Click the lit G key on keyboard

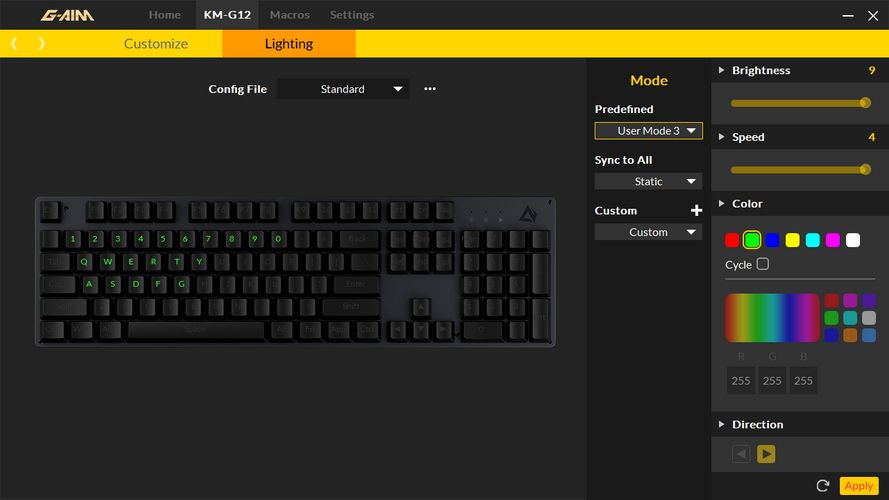182,284
